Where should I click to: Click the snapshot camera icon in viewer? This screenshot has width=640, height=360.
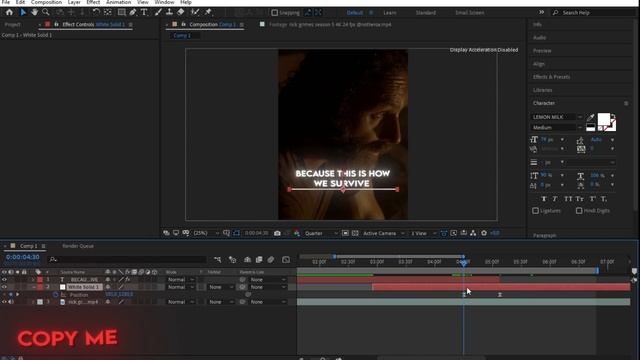coord(278,233)
